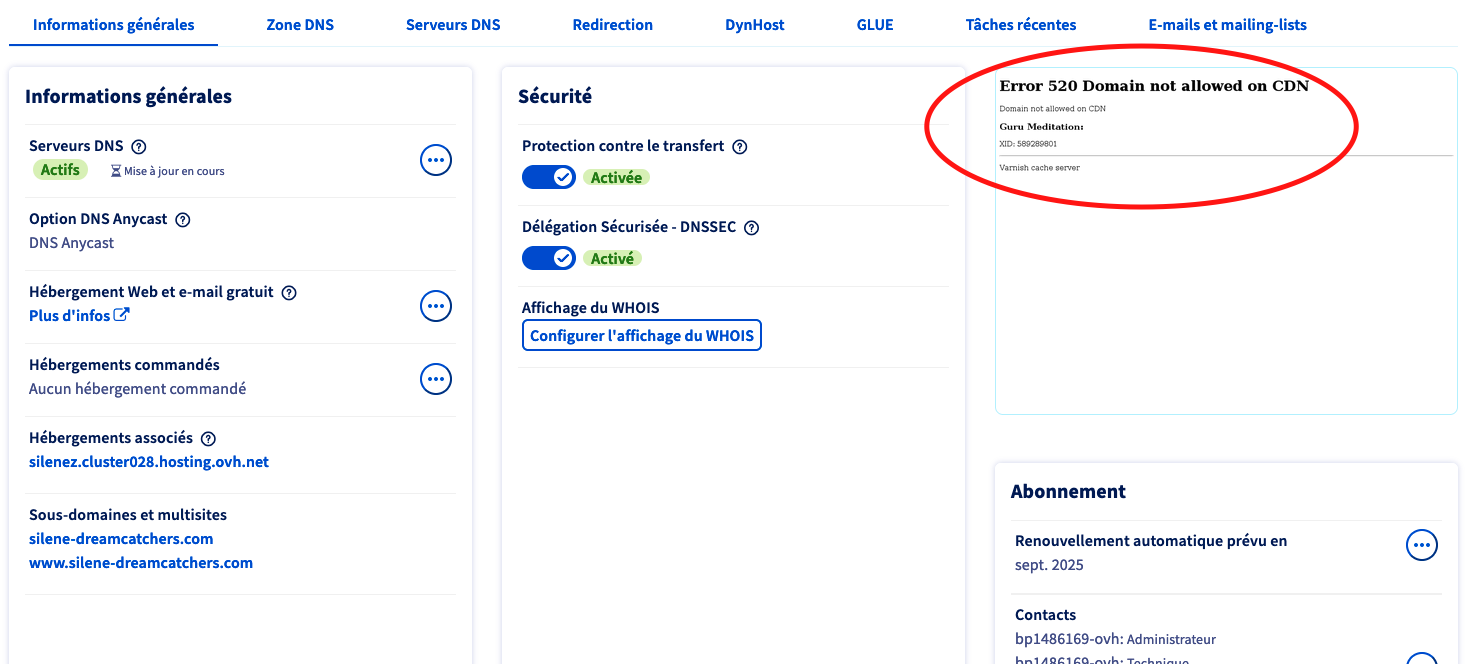Open actions menu for Hébergement Web gratuit
This screenshot has height=664, width=1484.
[x=436, y=306]
